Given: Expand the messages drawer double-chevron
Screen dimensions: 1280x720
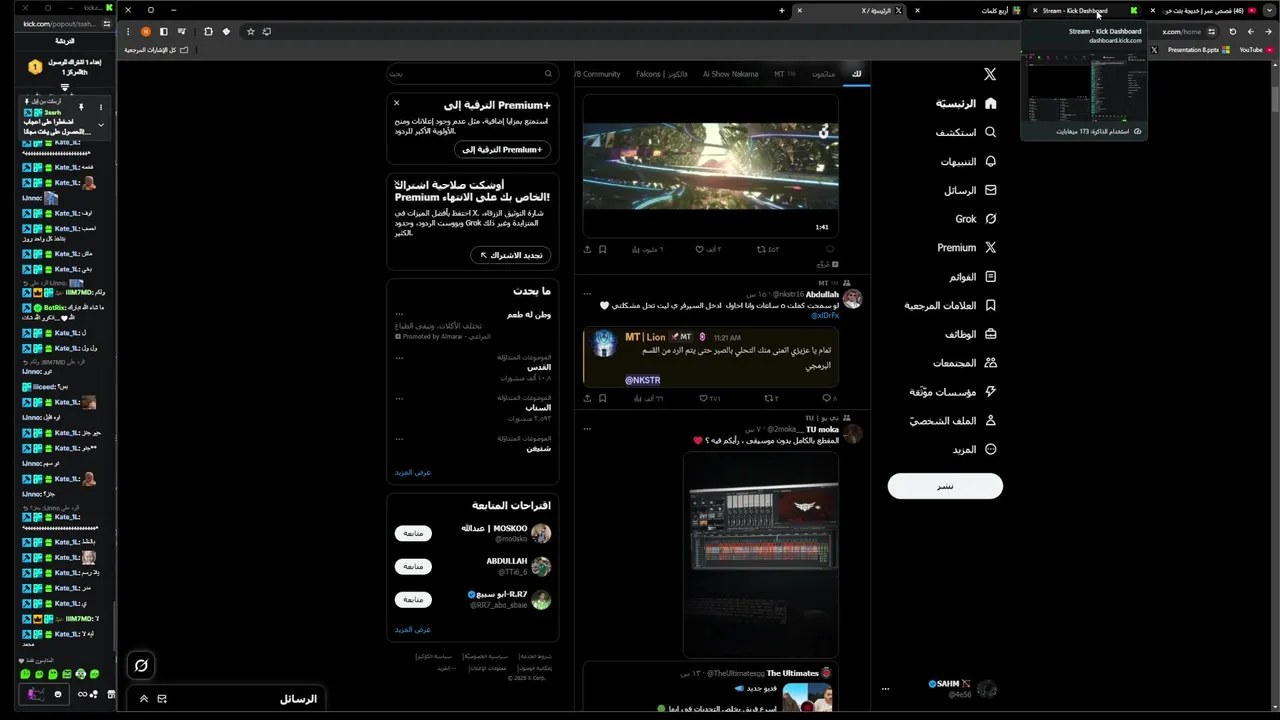Looking at the screenshot, I should [x=144, y=699].
